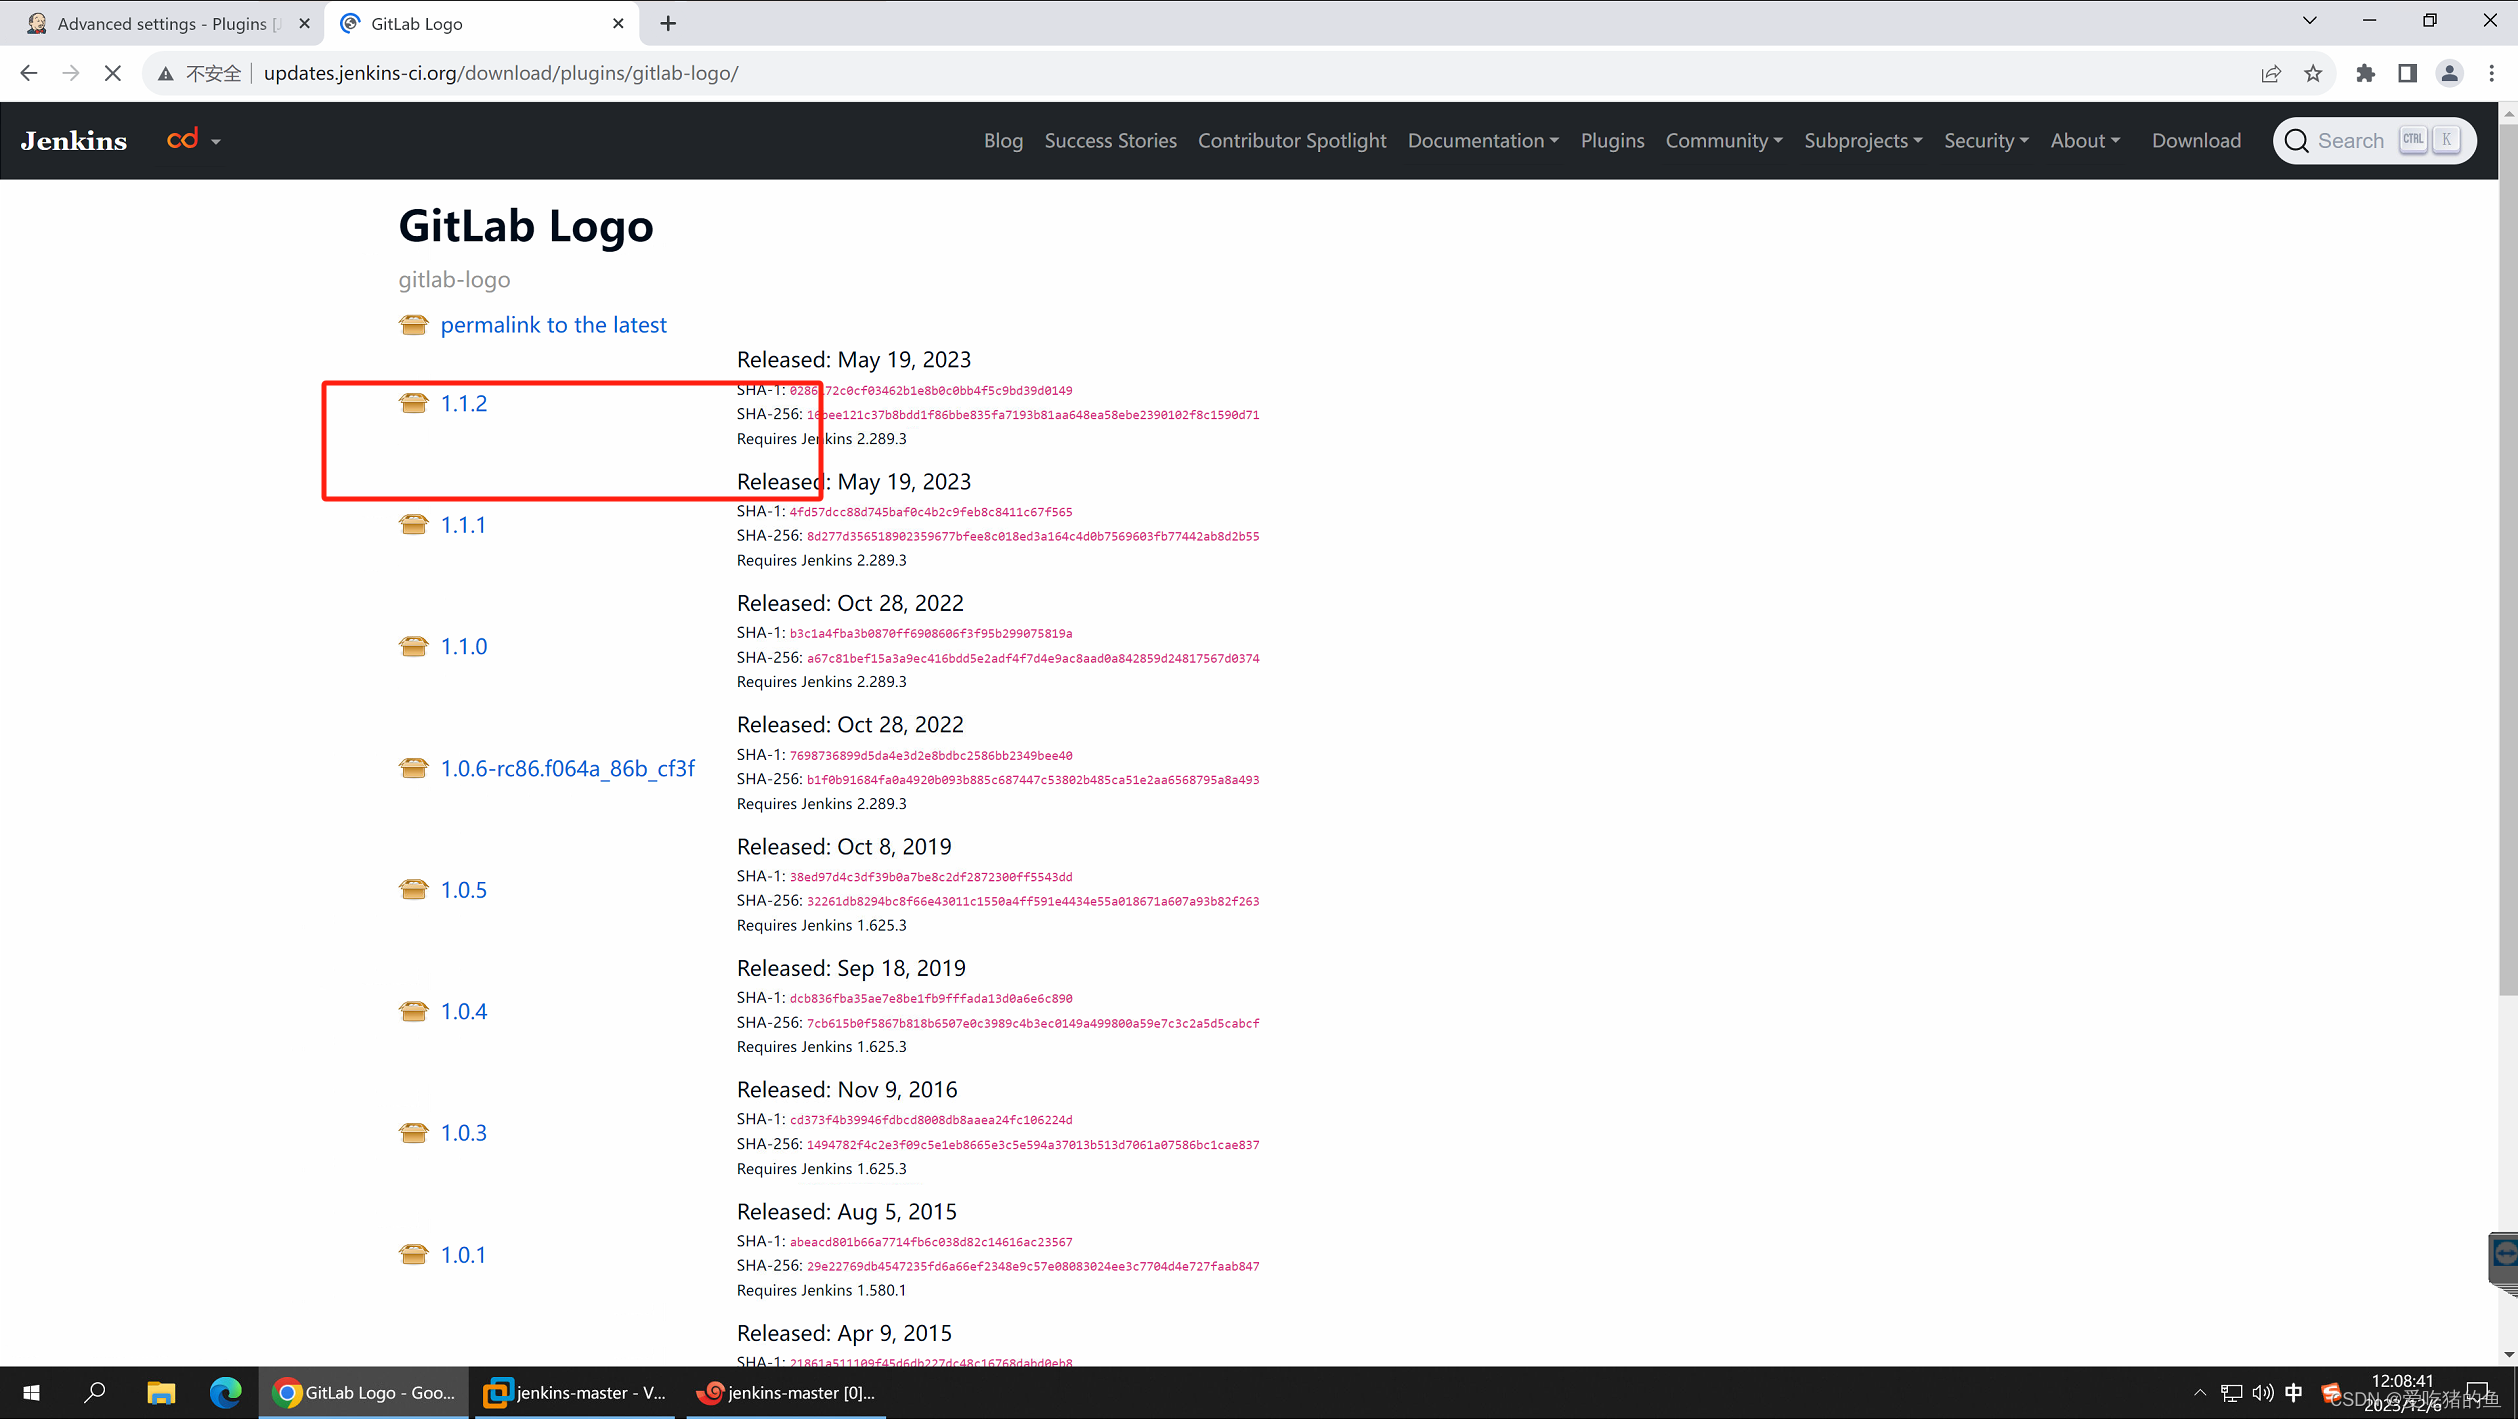Click the package icon beside permalink to the latest

click(413, 325)
